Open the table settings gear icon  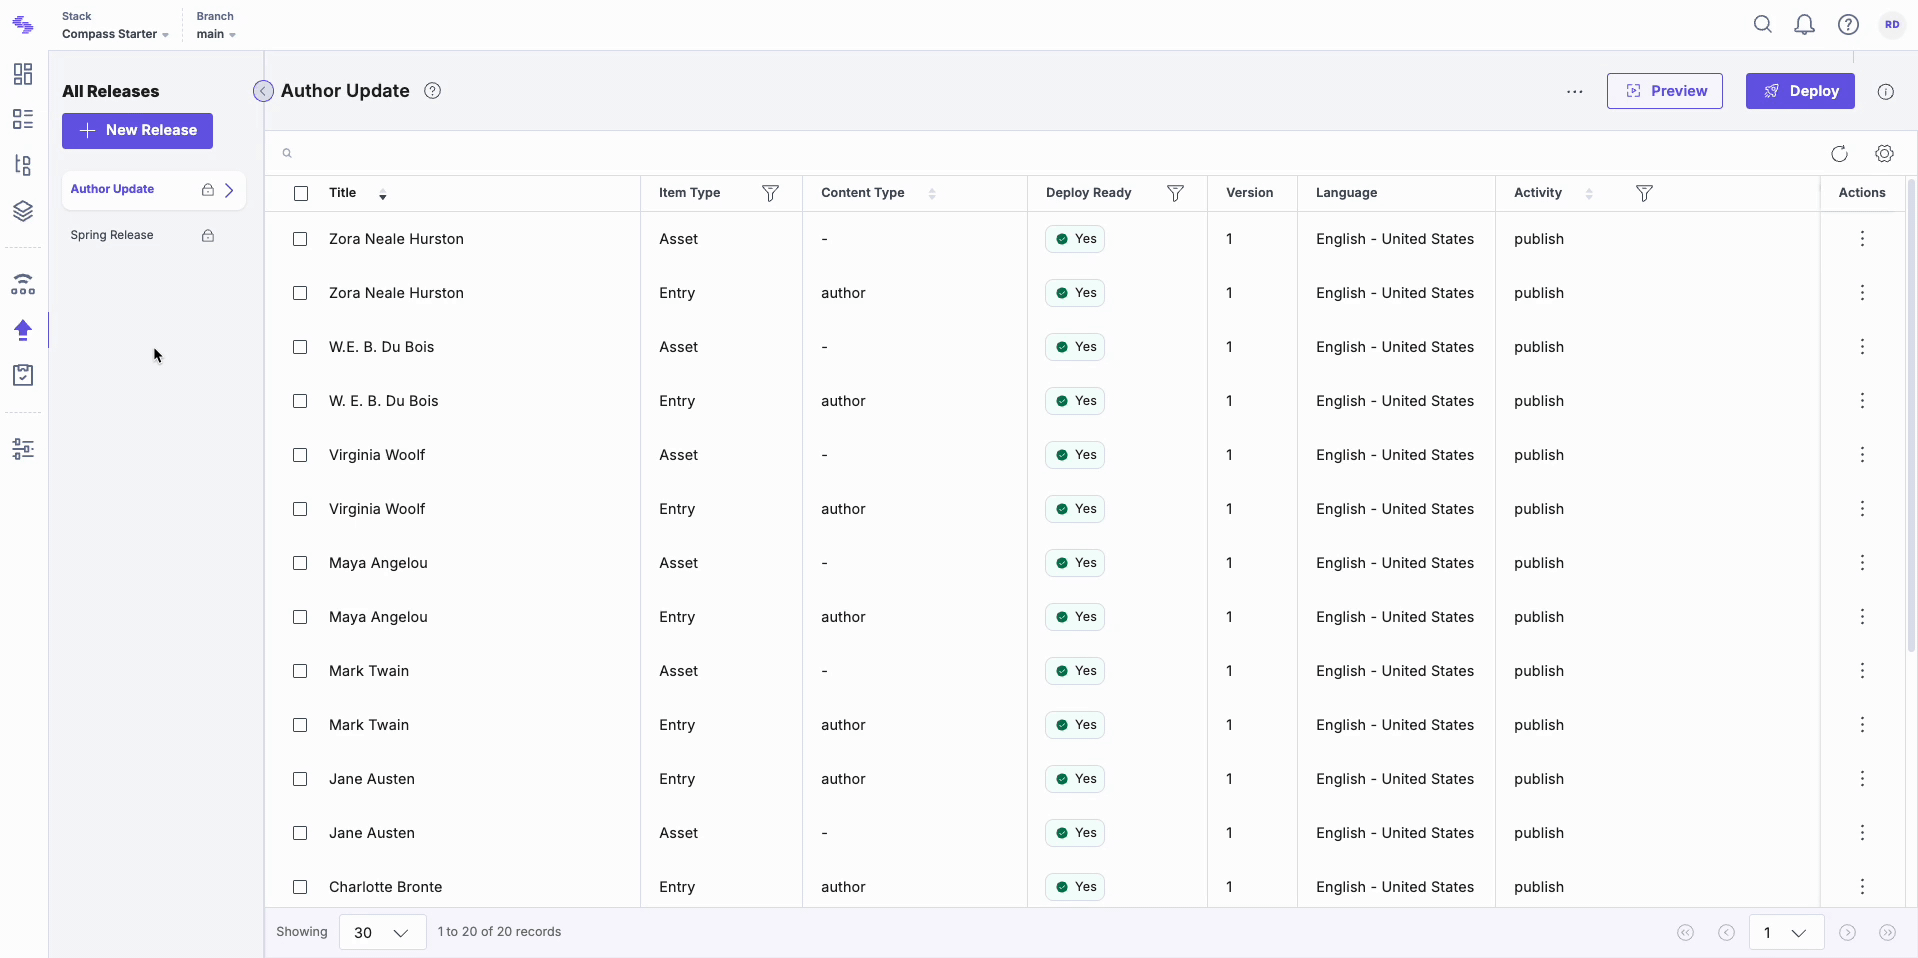click(1885, 154)
